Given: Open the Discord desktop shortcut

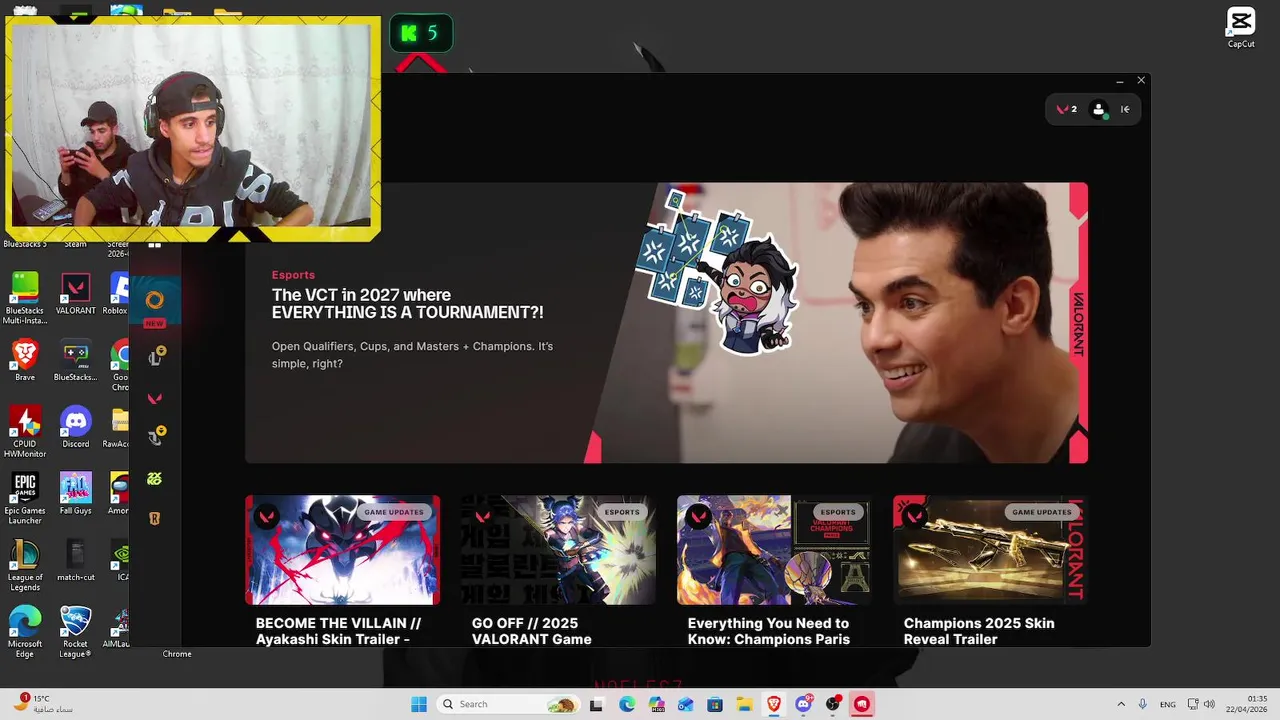Looking at the screenshot, I should pyautogui.click(x=76, y=427).
